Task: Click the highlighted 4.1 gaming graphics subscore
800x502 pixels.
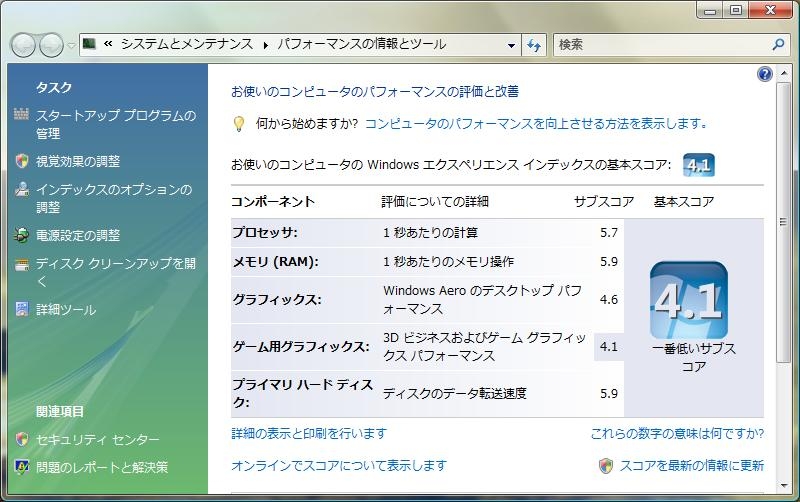Action: click(x=609, y=347)
